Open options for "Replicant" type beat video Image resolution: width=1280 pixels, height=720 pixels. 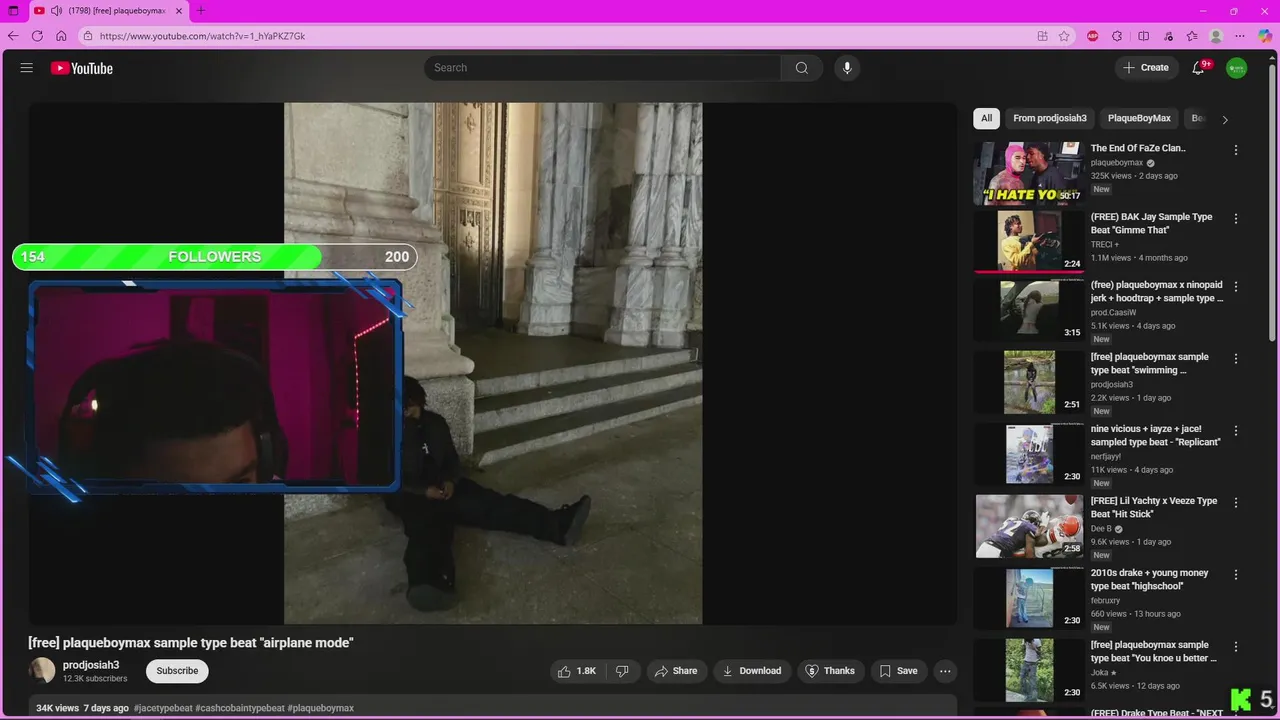(x=1236, y=430)
